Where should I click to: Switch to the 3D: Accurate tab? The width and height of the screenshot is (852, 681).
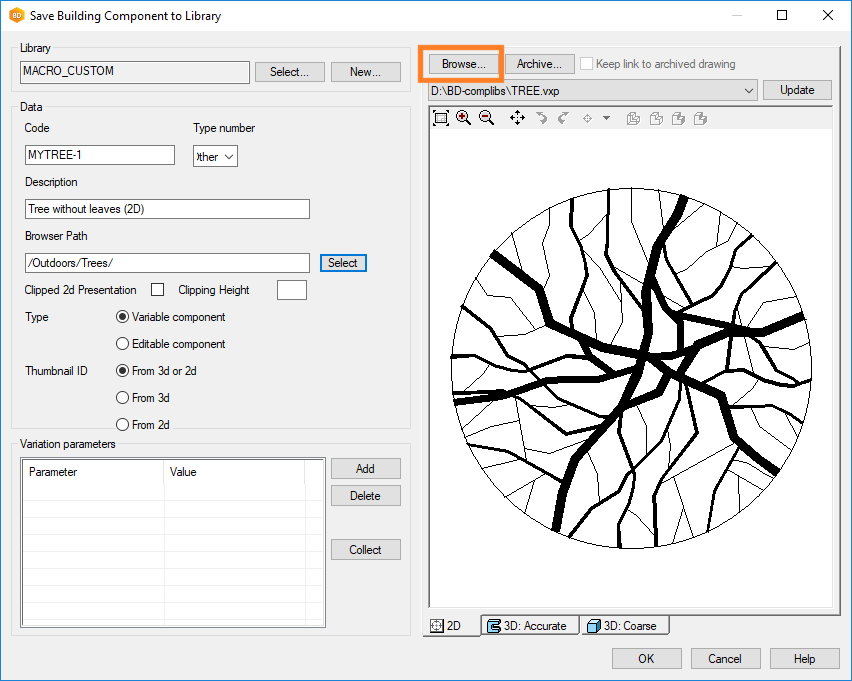(x=529, y=624)
